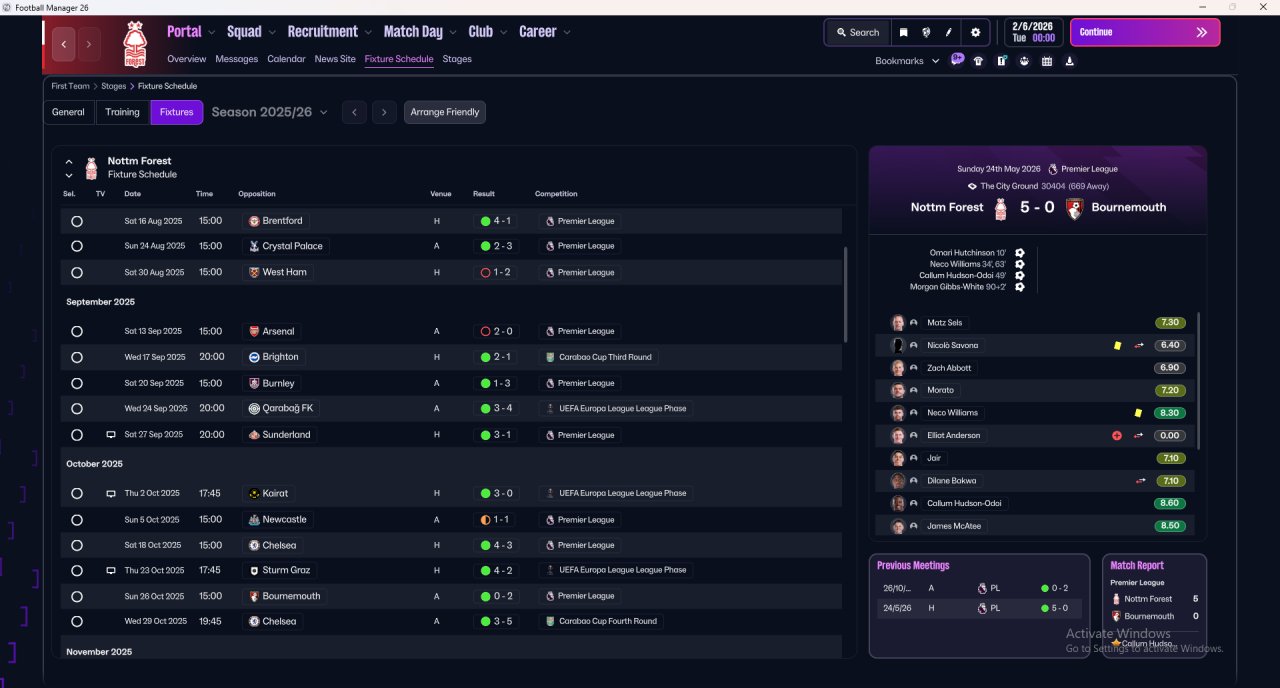This screenshot has width=1280, height=688.
Task: Click the globe icon beside Search
Action: [926, 32]
